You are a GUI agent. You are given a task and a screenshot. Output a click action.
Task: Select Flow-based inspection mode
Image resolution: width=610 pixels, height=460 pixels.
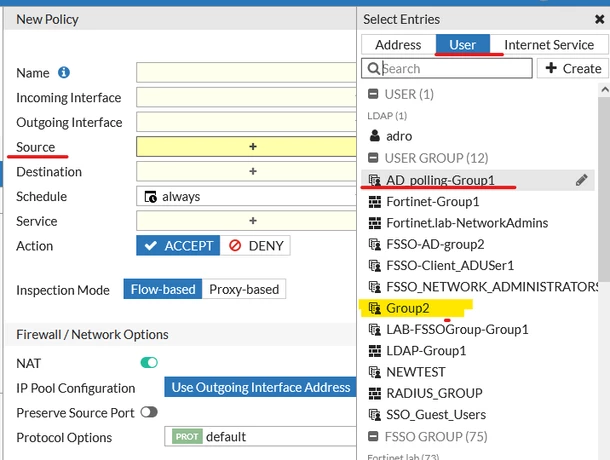point(163,289)
